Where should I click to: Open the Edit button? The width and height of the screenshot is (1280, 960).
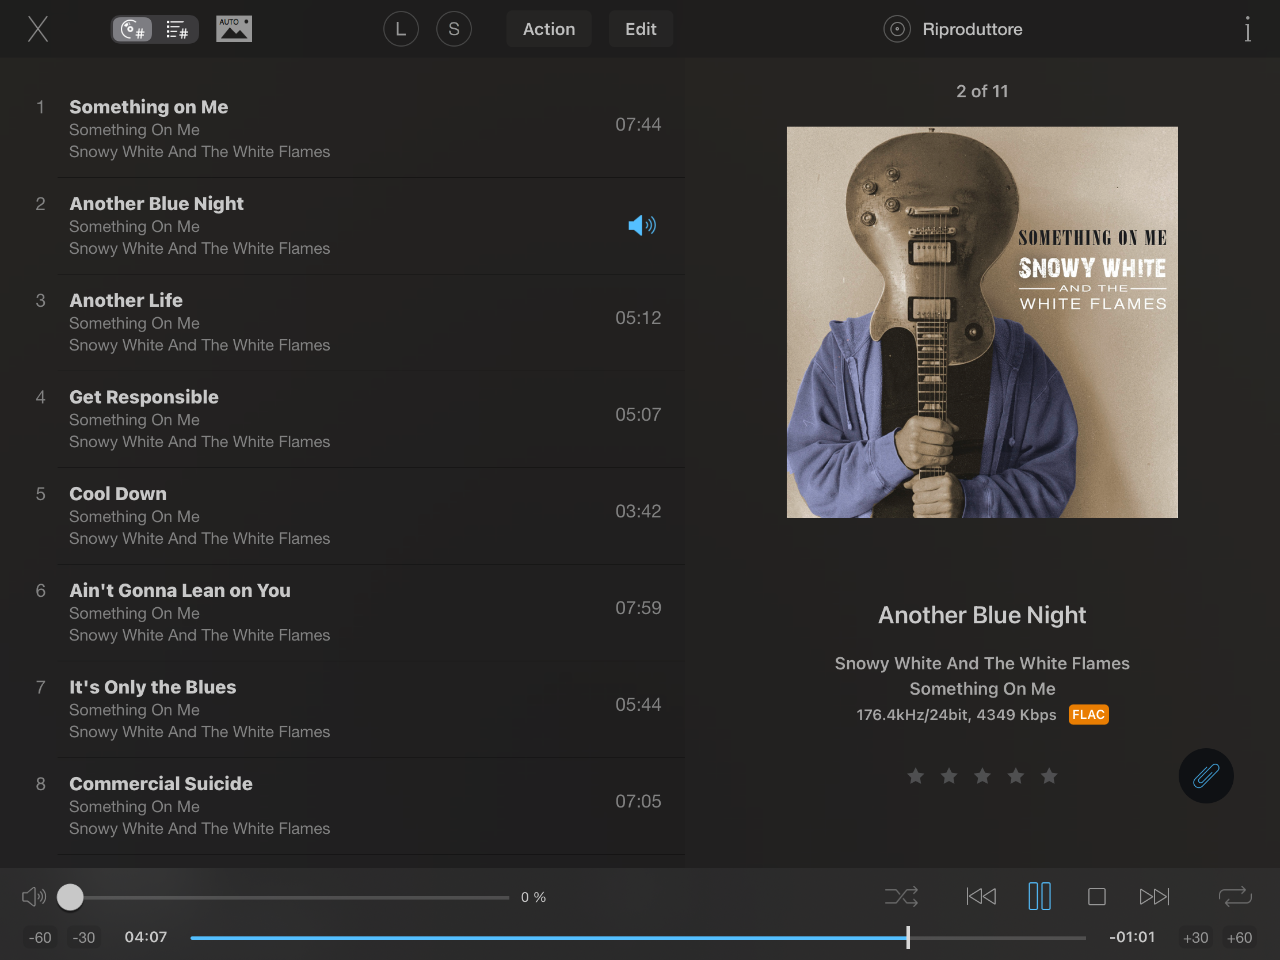(641, 29)
